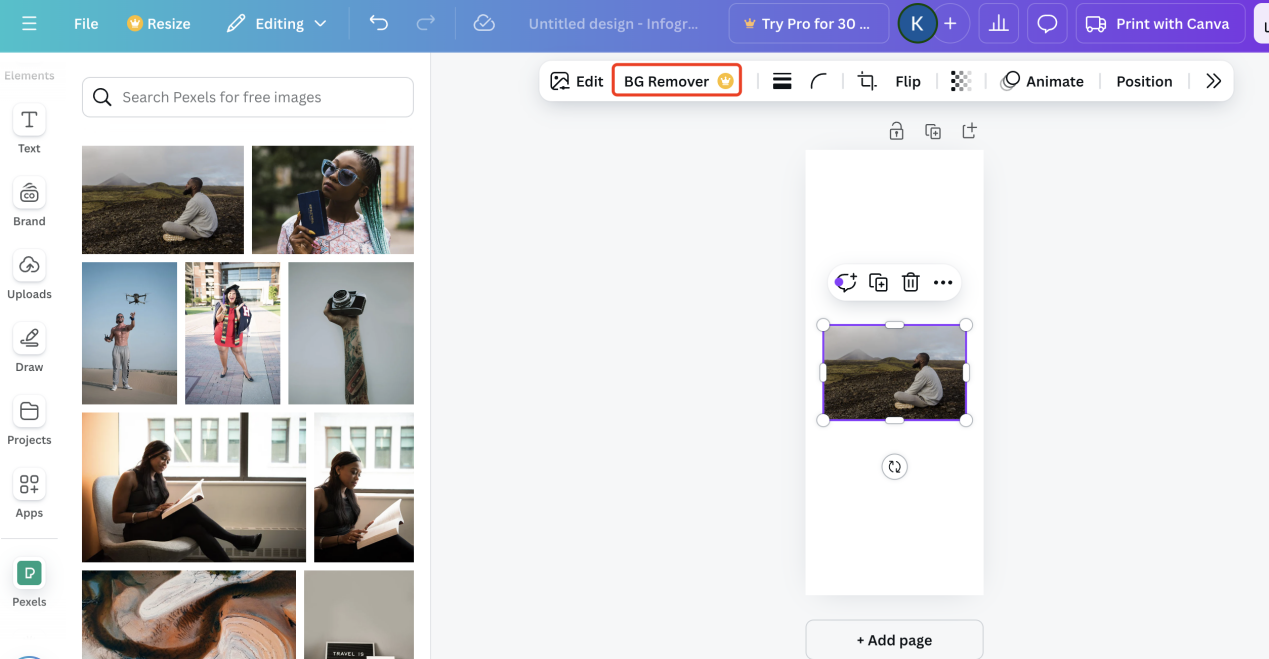Expand the Editing mode dropdown
Screen dimensions: 1269x659
tap(277, 23)
